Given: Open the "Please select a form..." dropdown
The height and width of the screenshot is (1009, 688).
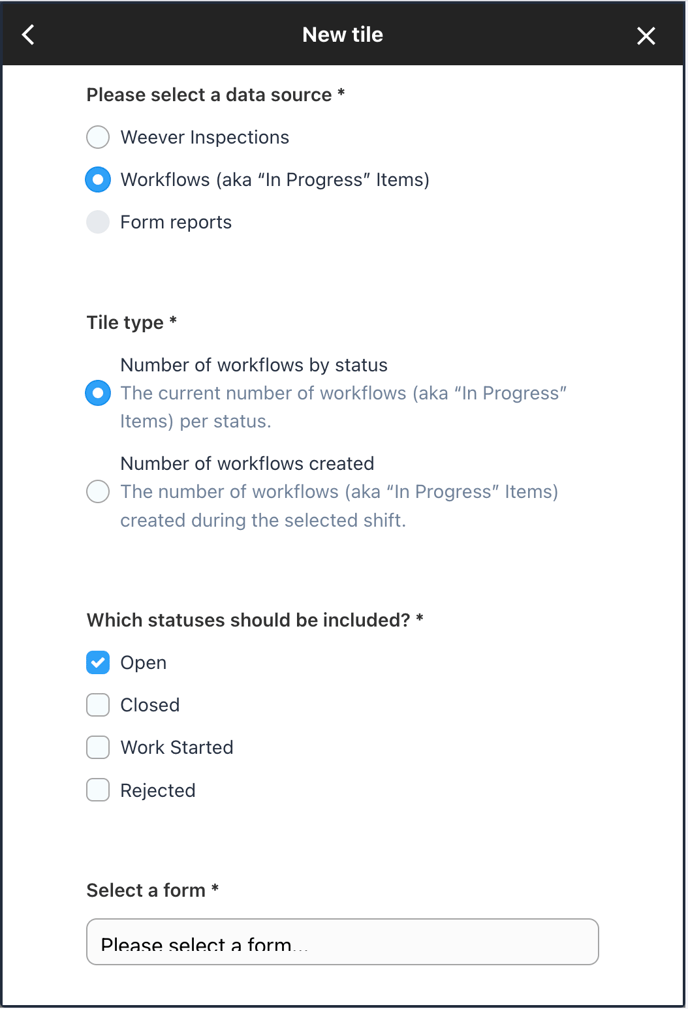Looking at the screenshot, I should (x=342, y=941).
